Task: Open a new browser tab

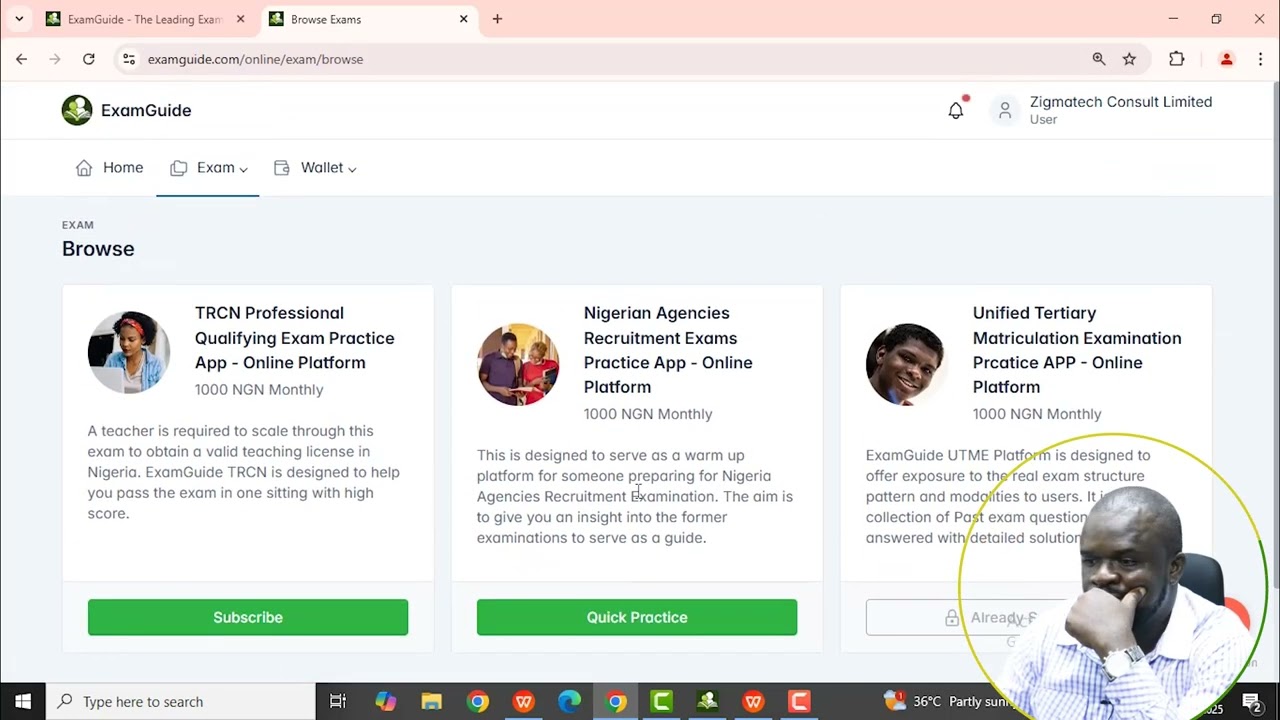Action: [497, 19]
